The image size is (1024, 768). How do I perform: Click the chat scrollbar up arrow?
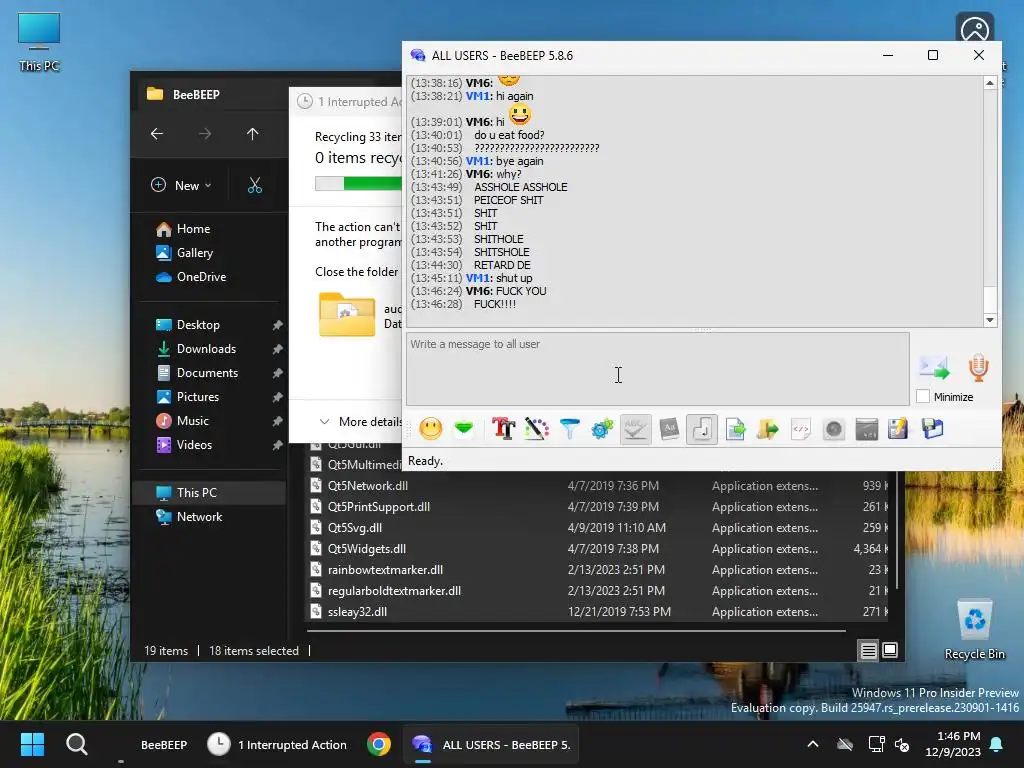990,83
